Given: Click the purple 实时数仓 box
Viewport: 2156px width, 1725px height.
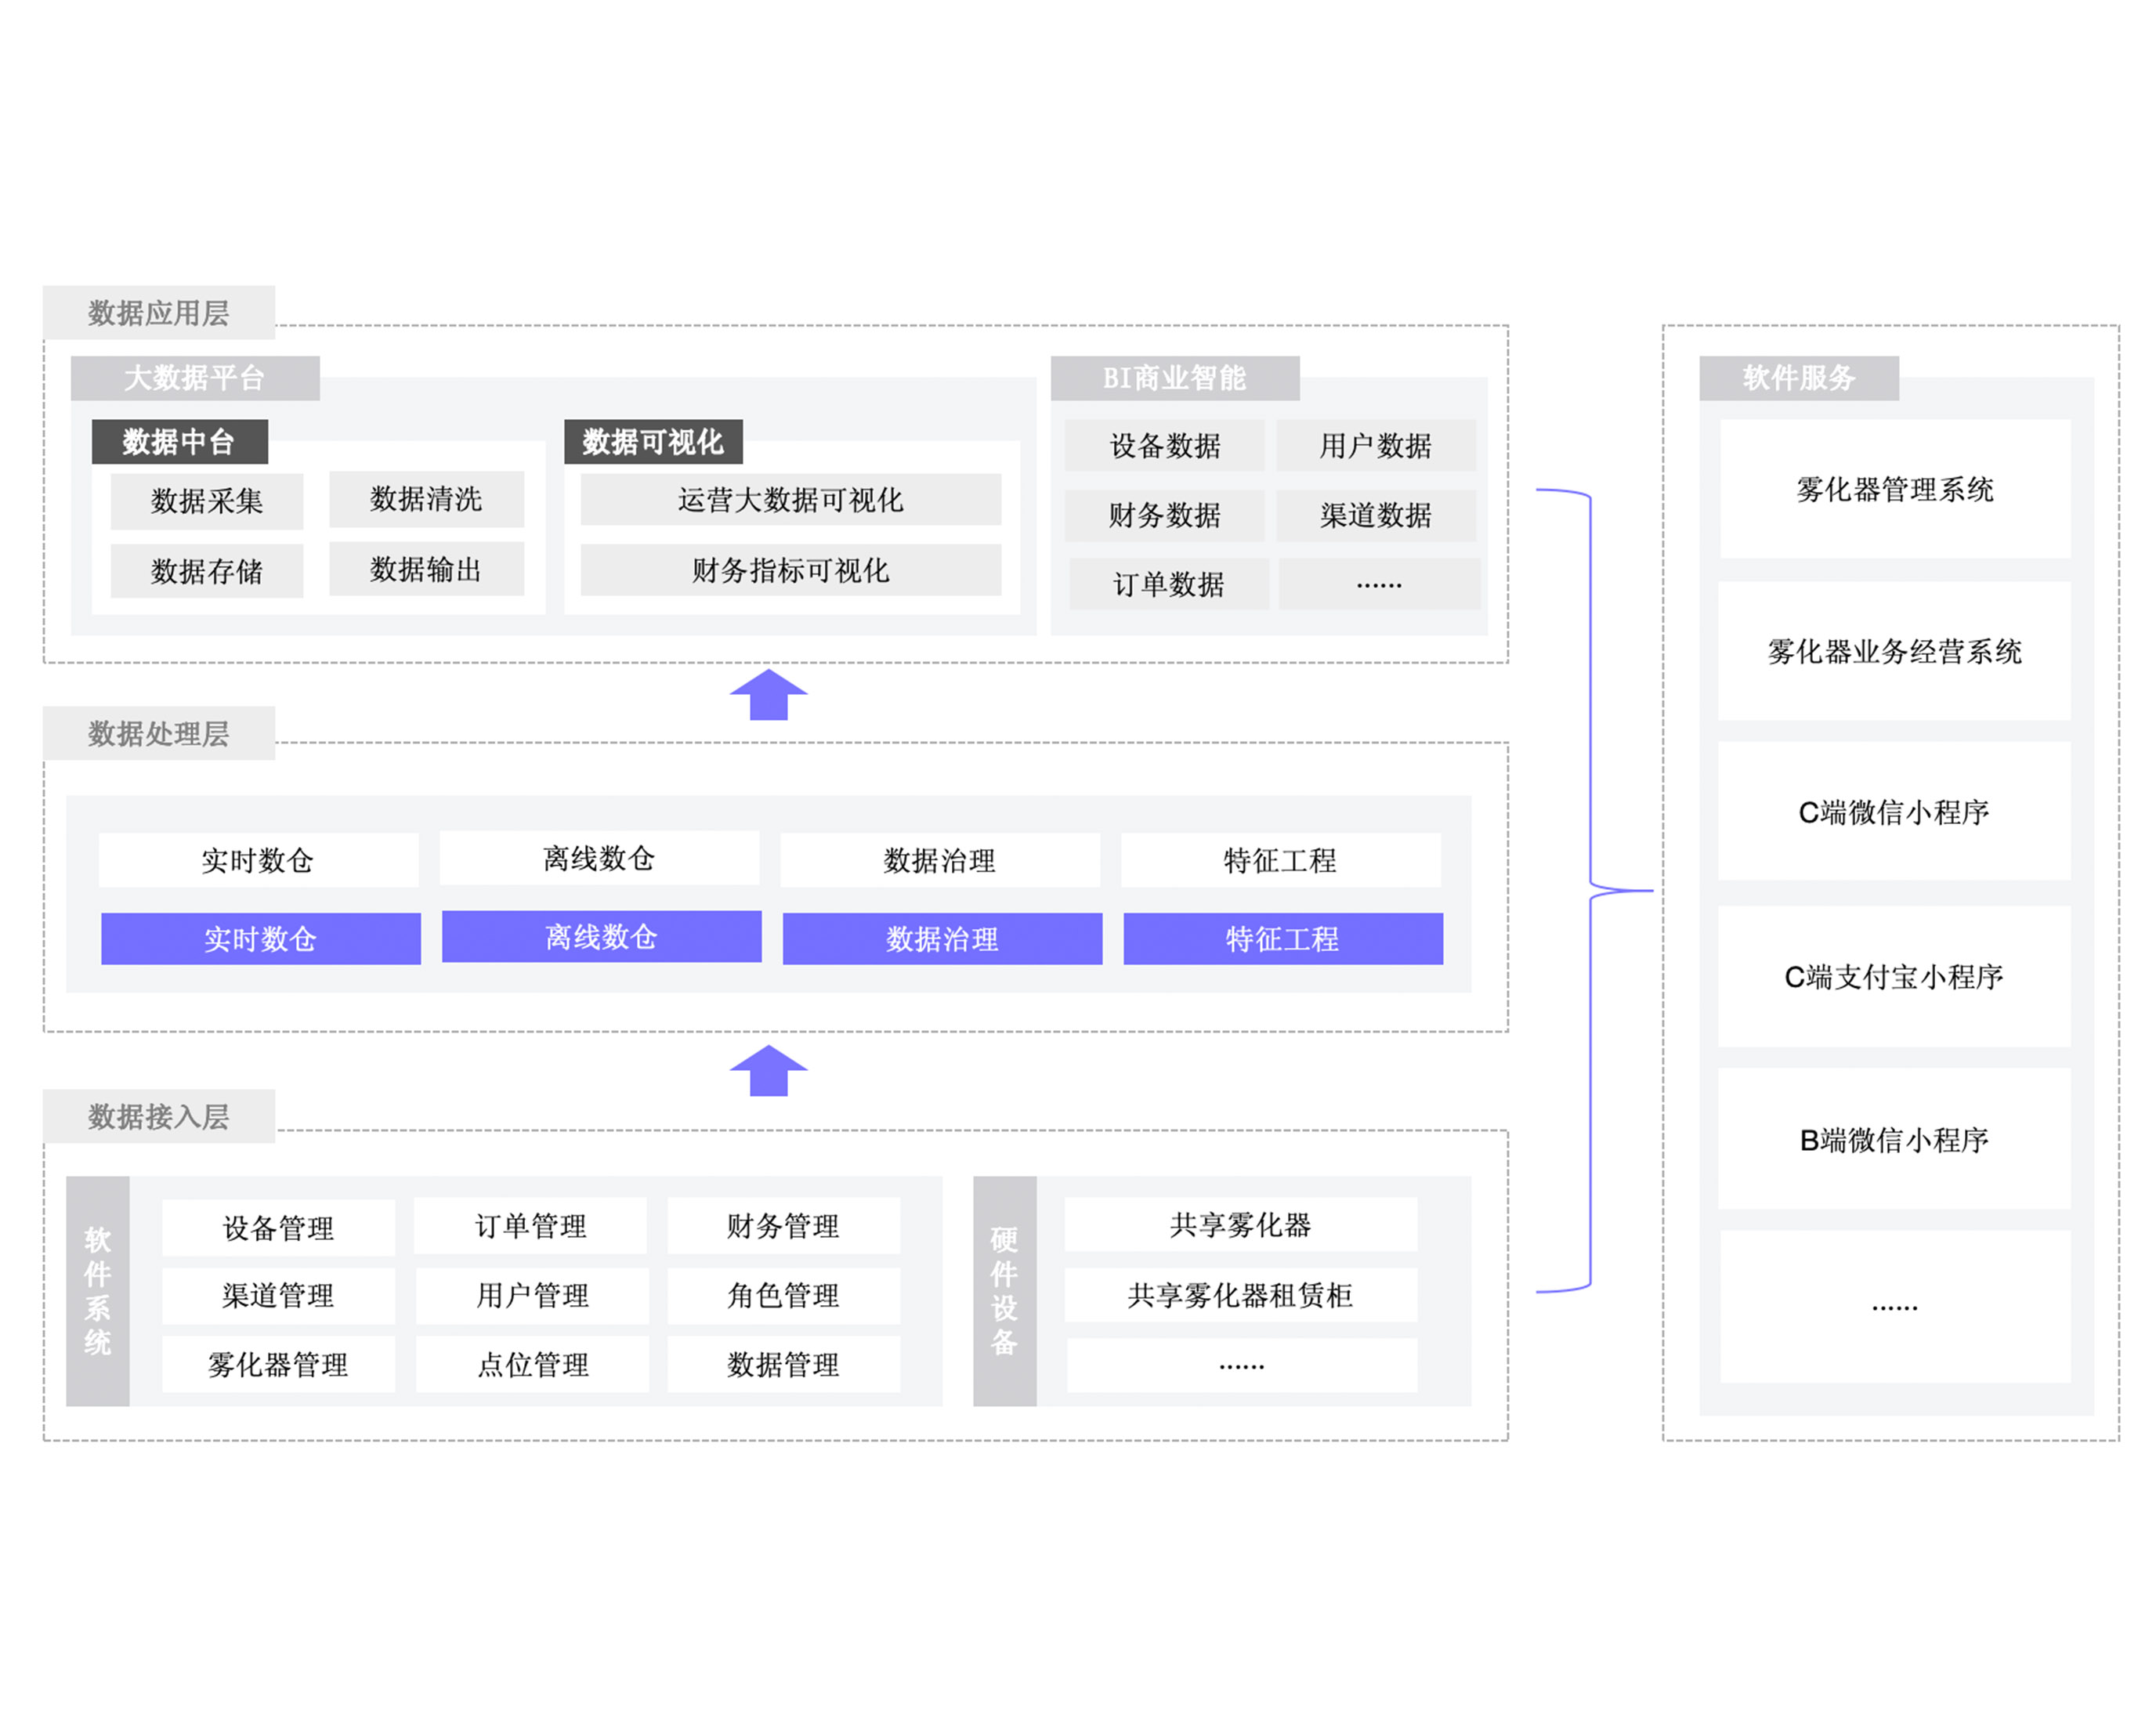Looking at the screenshot, I should pyautogui.click(x=261, y=939).
